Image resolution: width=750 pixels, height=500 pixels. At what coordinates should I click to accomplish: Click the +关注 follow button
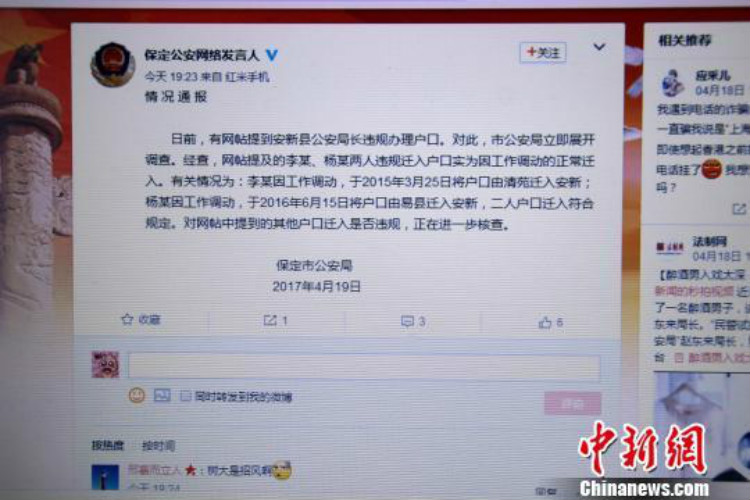pyautogui.click(x=543, y=52)
